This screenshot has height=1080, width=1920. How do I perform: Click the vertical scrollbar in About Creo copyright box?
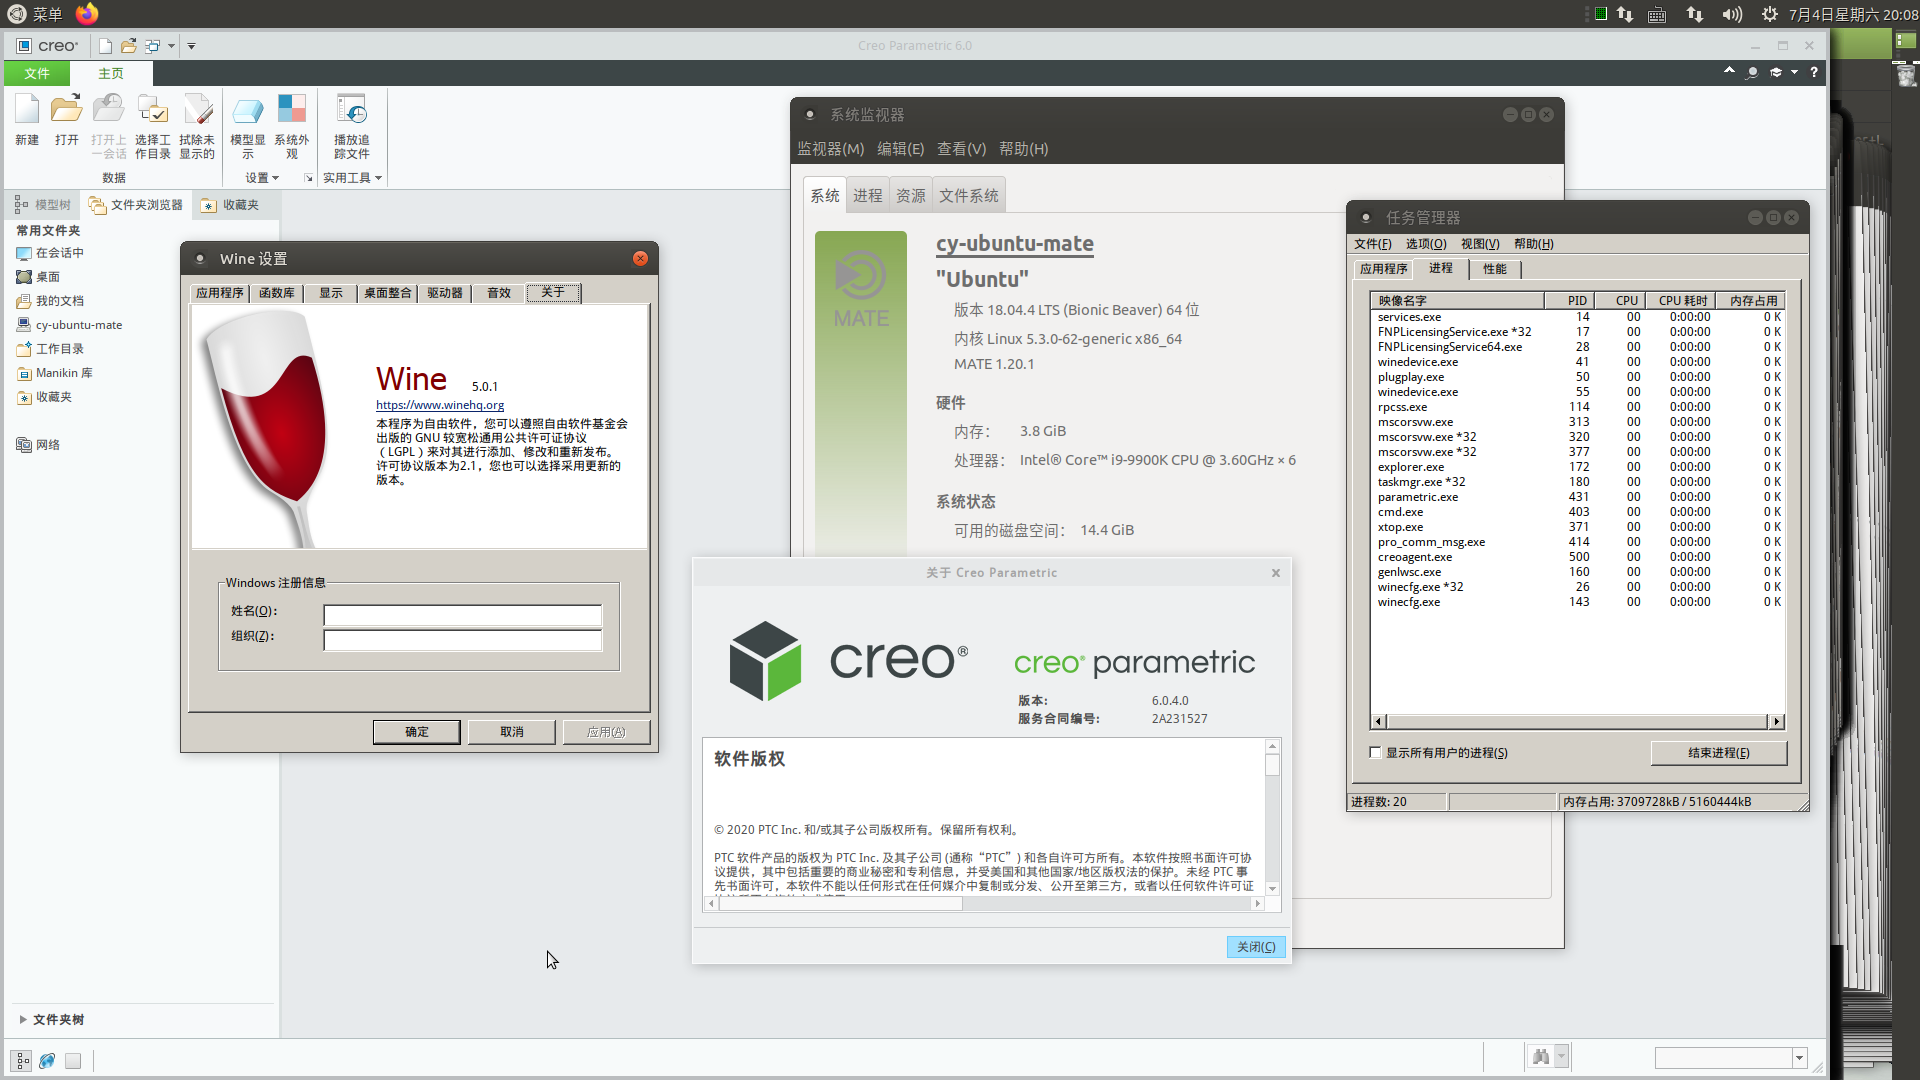[x=1272, y=815]
